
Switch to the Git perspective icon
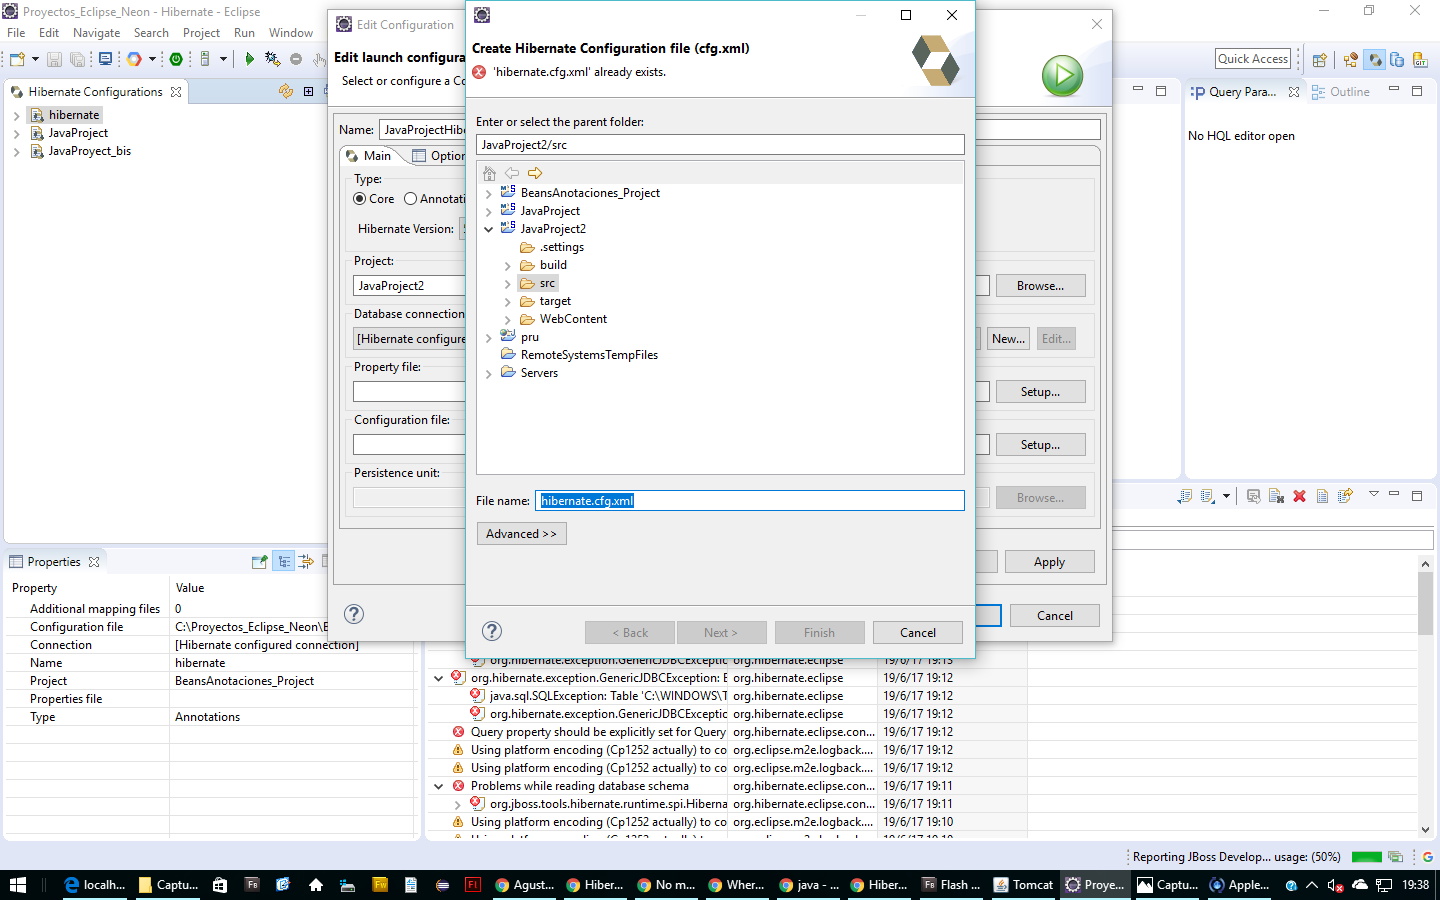(x=1420, y=59)
